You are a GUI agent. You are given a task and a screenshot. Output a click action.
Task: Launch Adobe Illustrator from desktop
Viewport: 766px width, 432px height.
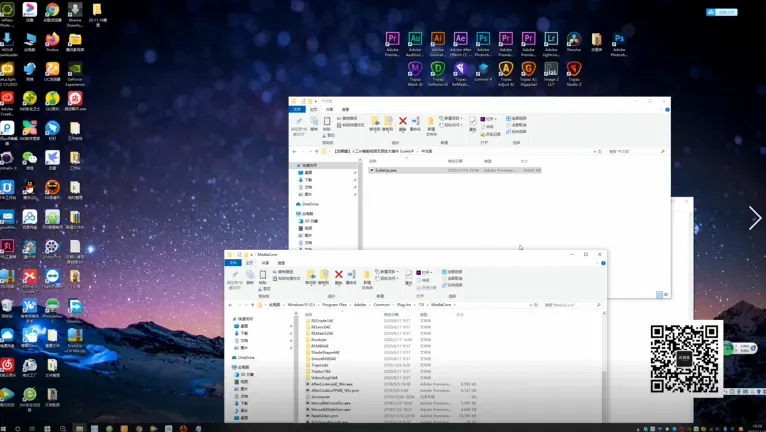[438, 43]
